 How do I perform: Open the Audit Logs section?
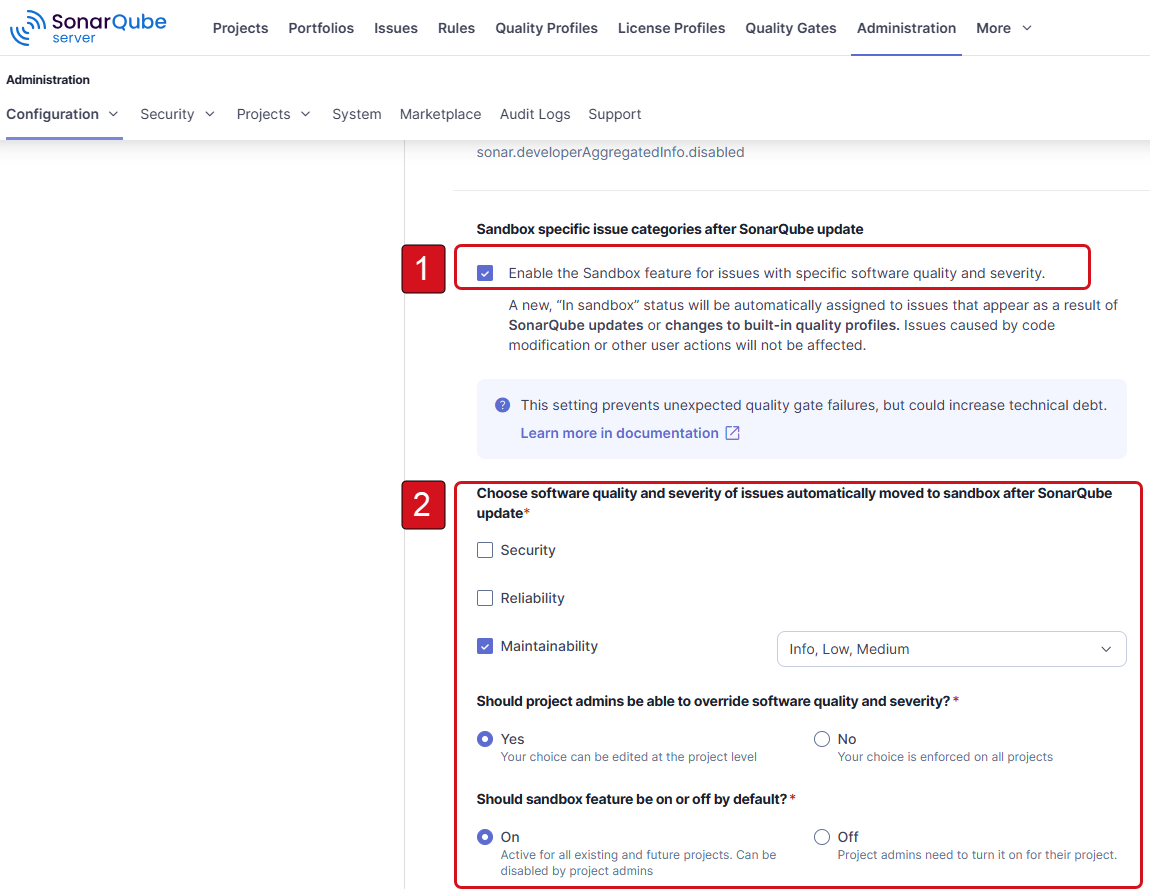pos(535,114)
